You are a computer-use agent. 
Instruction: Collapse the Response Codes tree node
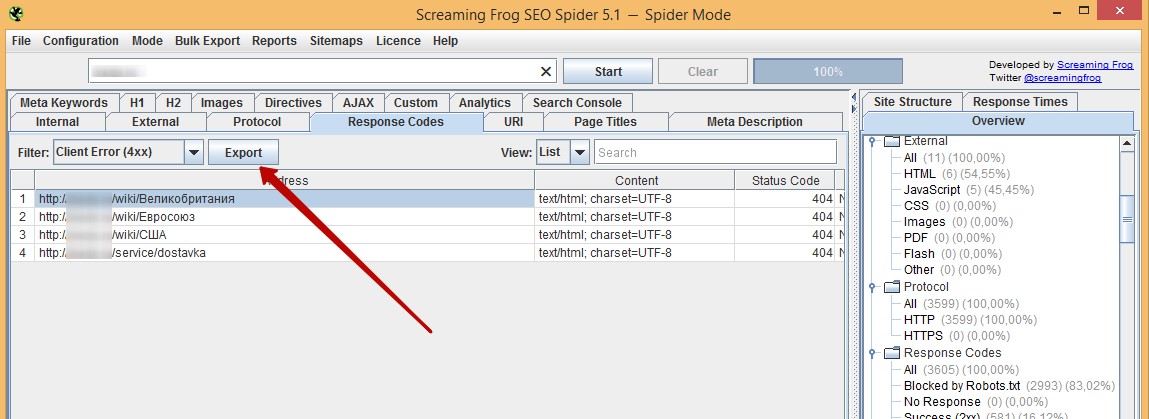(872, 353)
